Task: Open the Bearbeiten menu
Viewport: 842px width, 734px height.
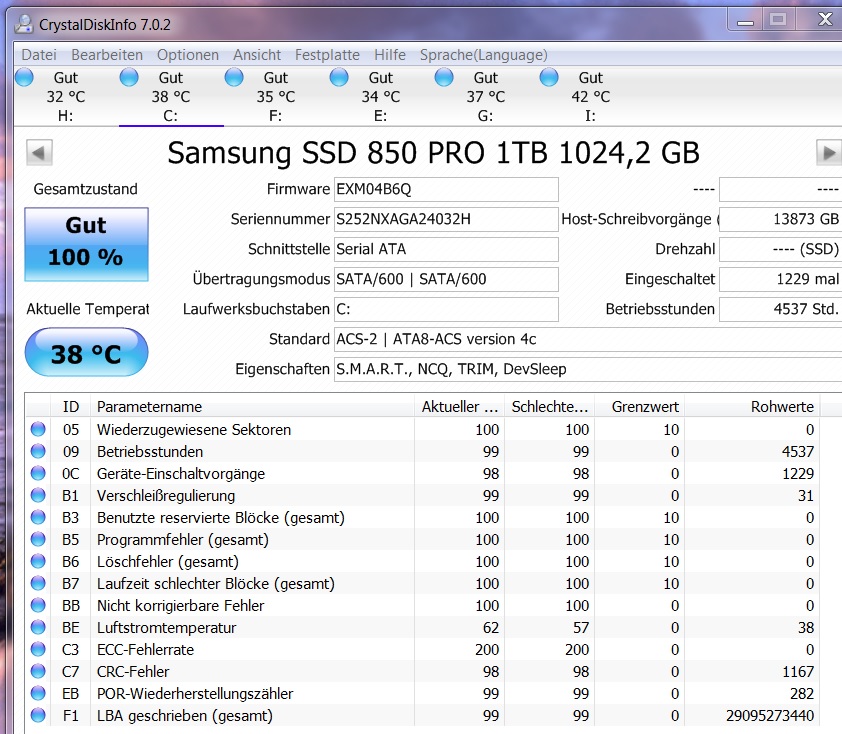Action: (107, 55)
